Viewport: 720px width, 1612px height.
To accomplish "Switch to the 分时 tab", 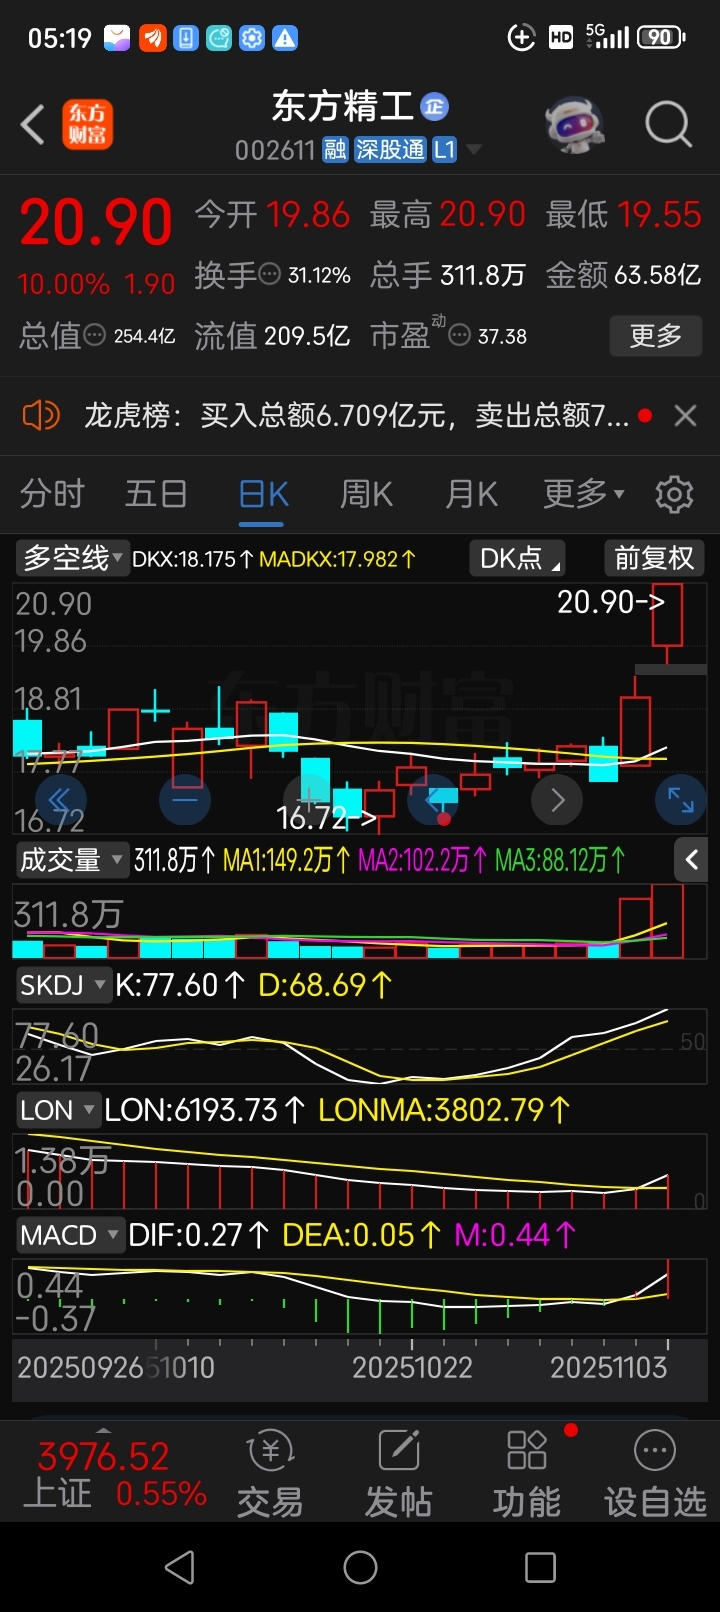I will (x=53, y=494).
